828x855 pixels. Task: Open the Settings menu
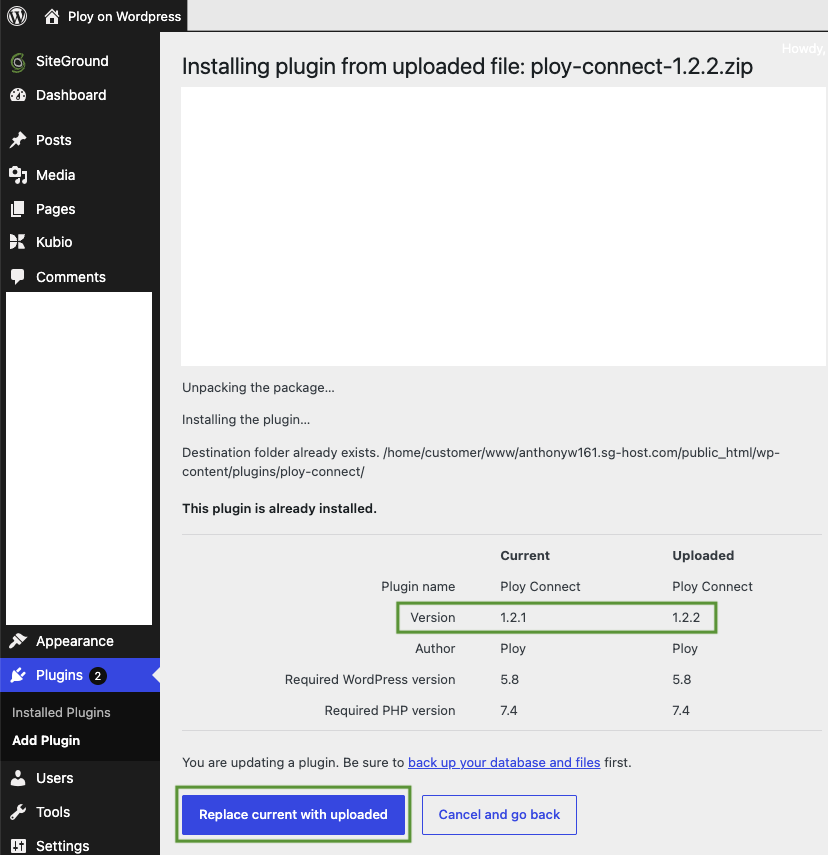pyautogui.click(x=63, y=846)
